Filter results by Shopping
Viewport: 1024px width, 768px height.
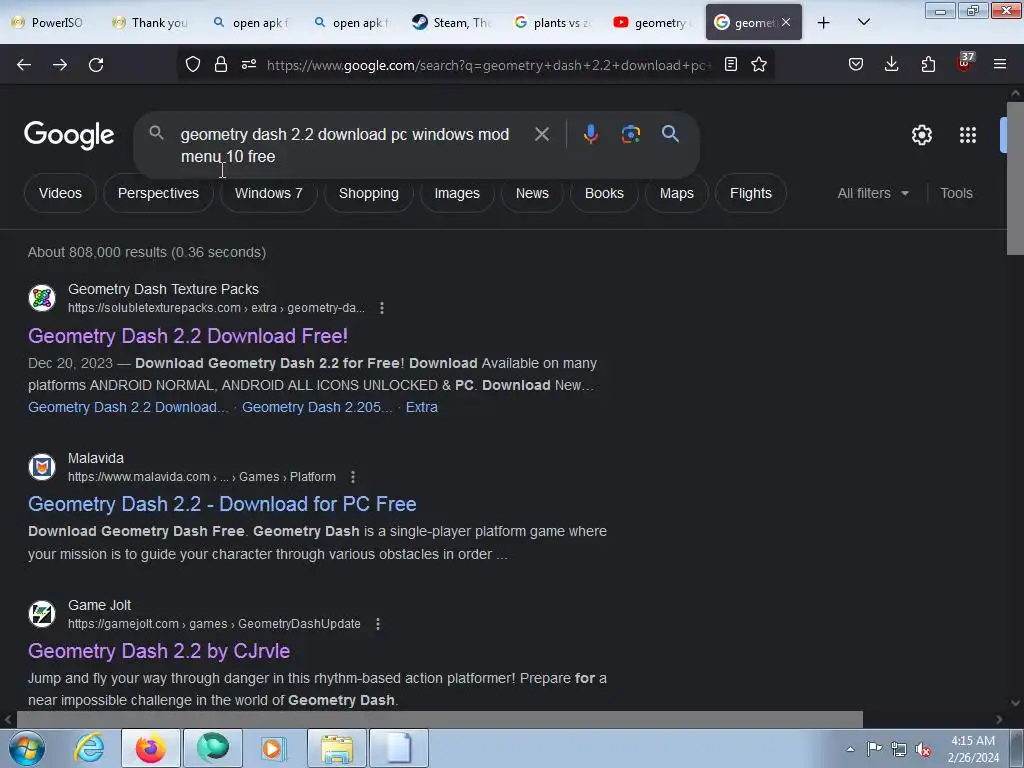pyautogui.click(x=368, y=193)
